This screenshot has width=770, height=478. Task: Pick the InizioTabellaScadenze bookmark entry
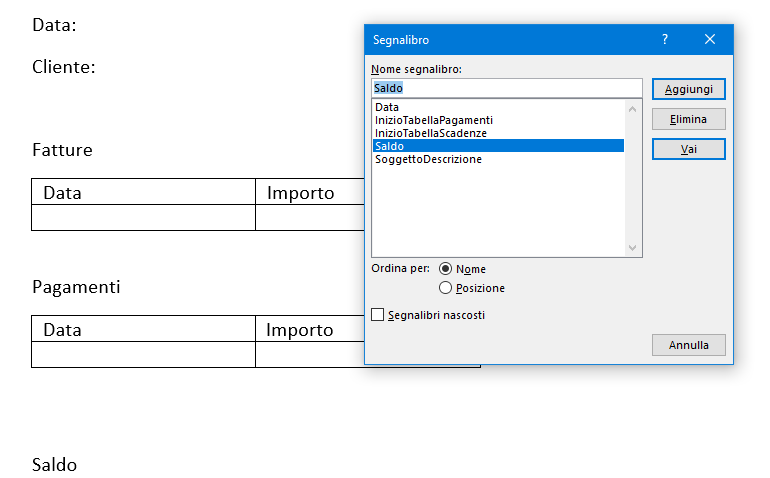coord(431,133)
